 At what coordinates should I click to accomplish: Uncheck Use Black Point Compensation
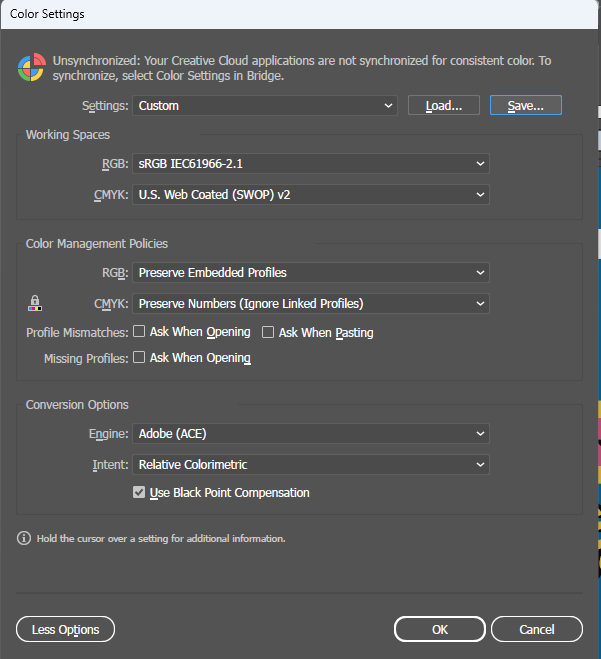pos(139,492)
